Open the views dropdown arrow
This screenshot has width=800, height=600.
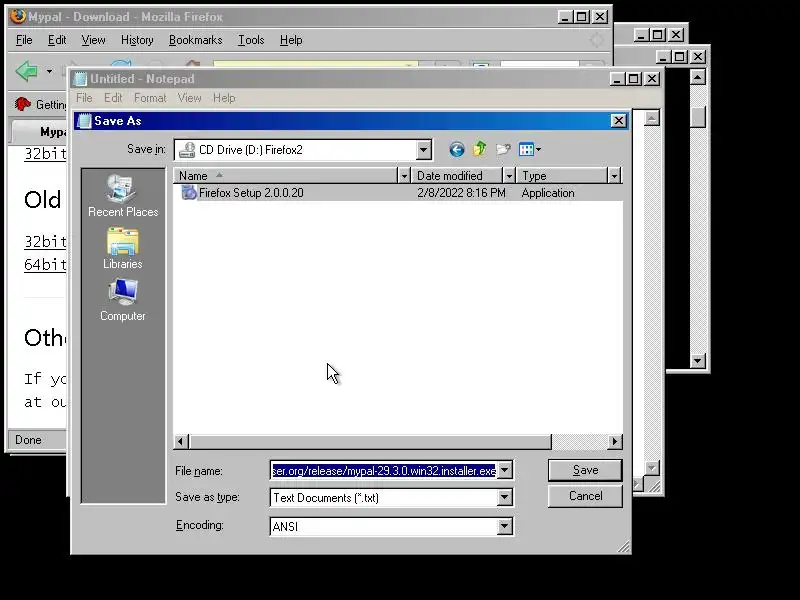point(538,149)
